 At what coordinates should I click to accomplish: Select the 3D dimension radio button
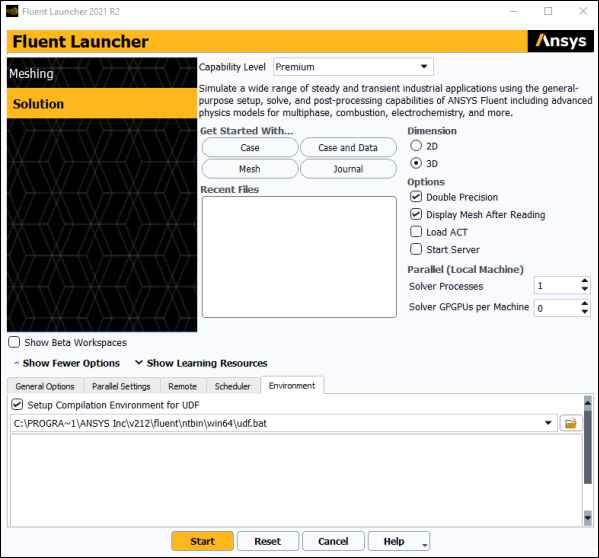pyautogui.click(x=416, y=163)
